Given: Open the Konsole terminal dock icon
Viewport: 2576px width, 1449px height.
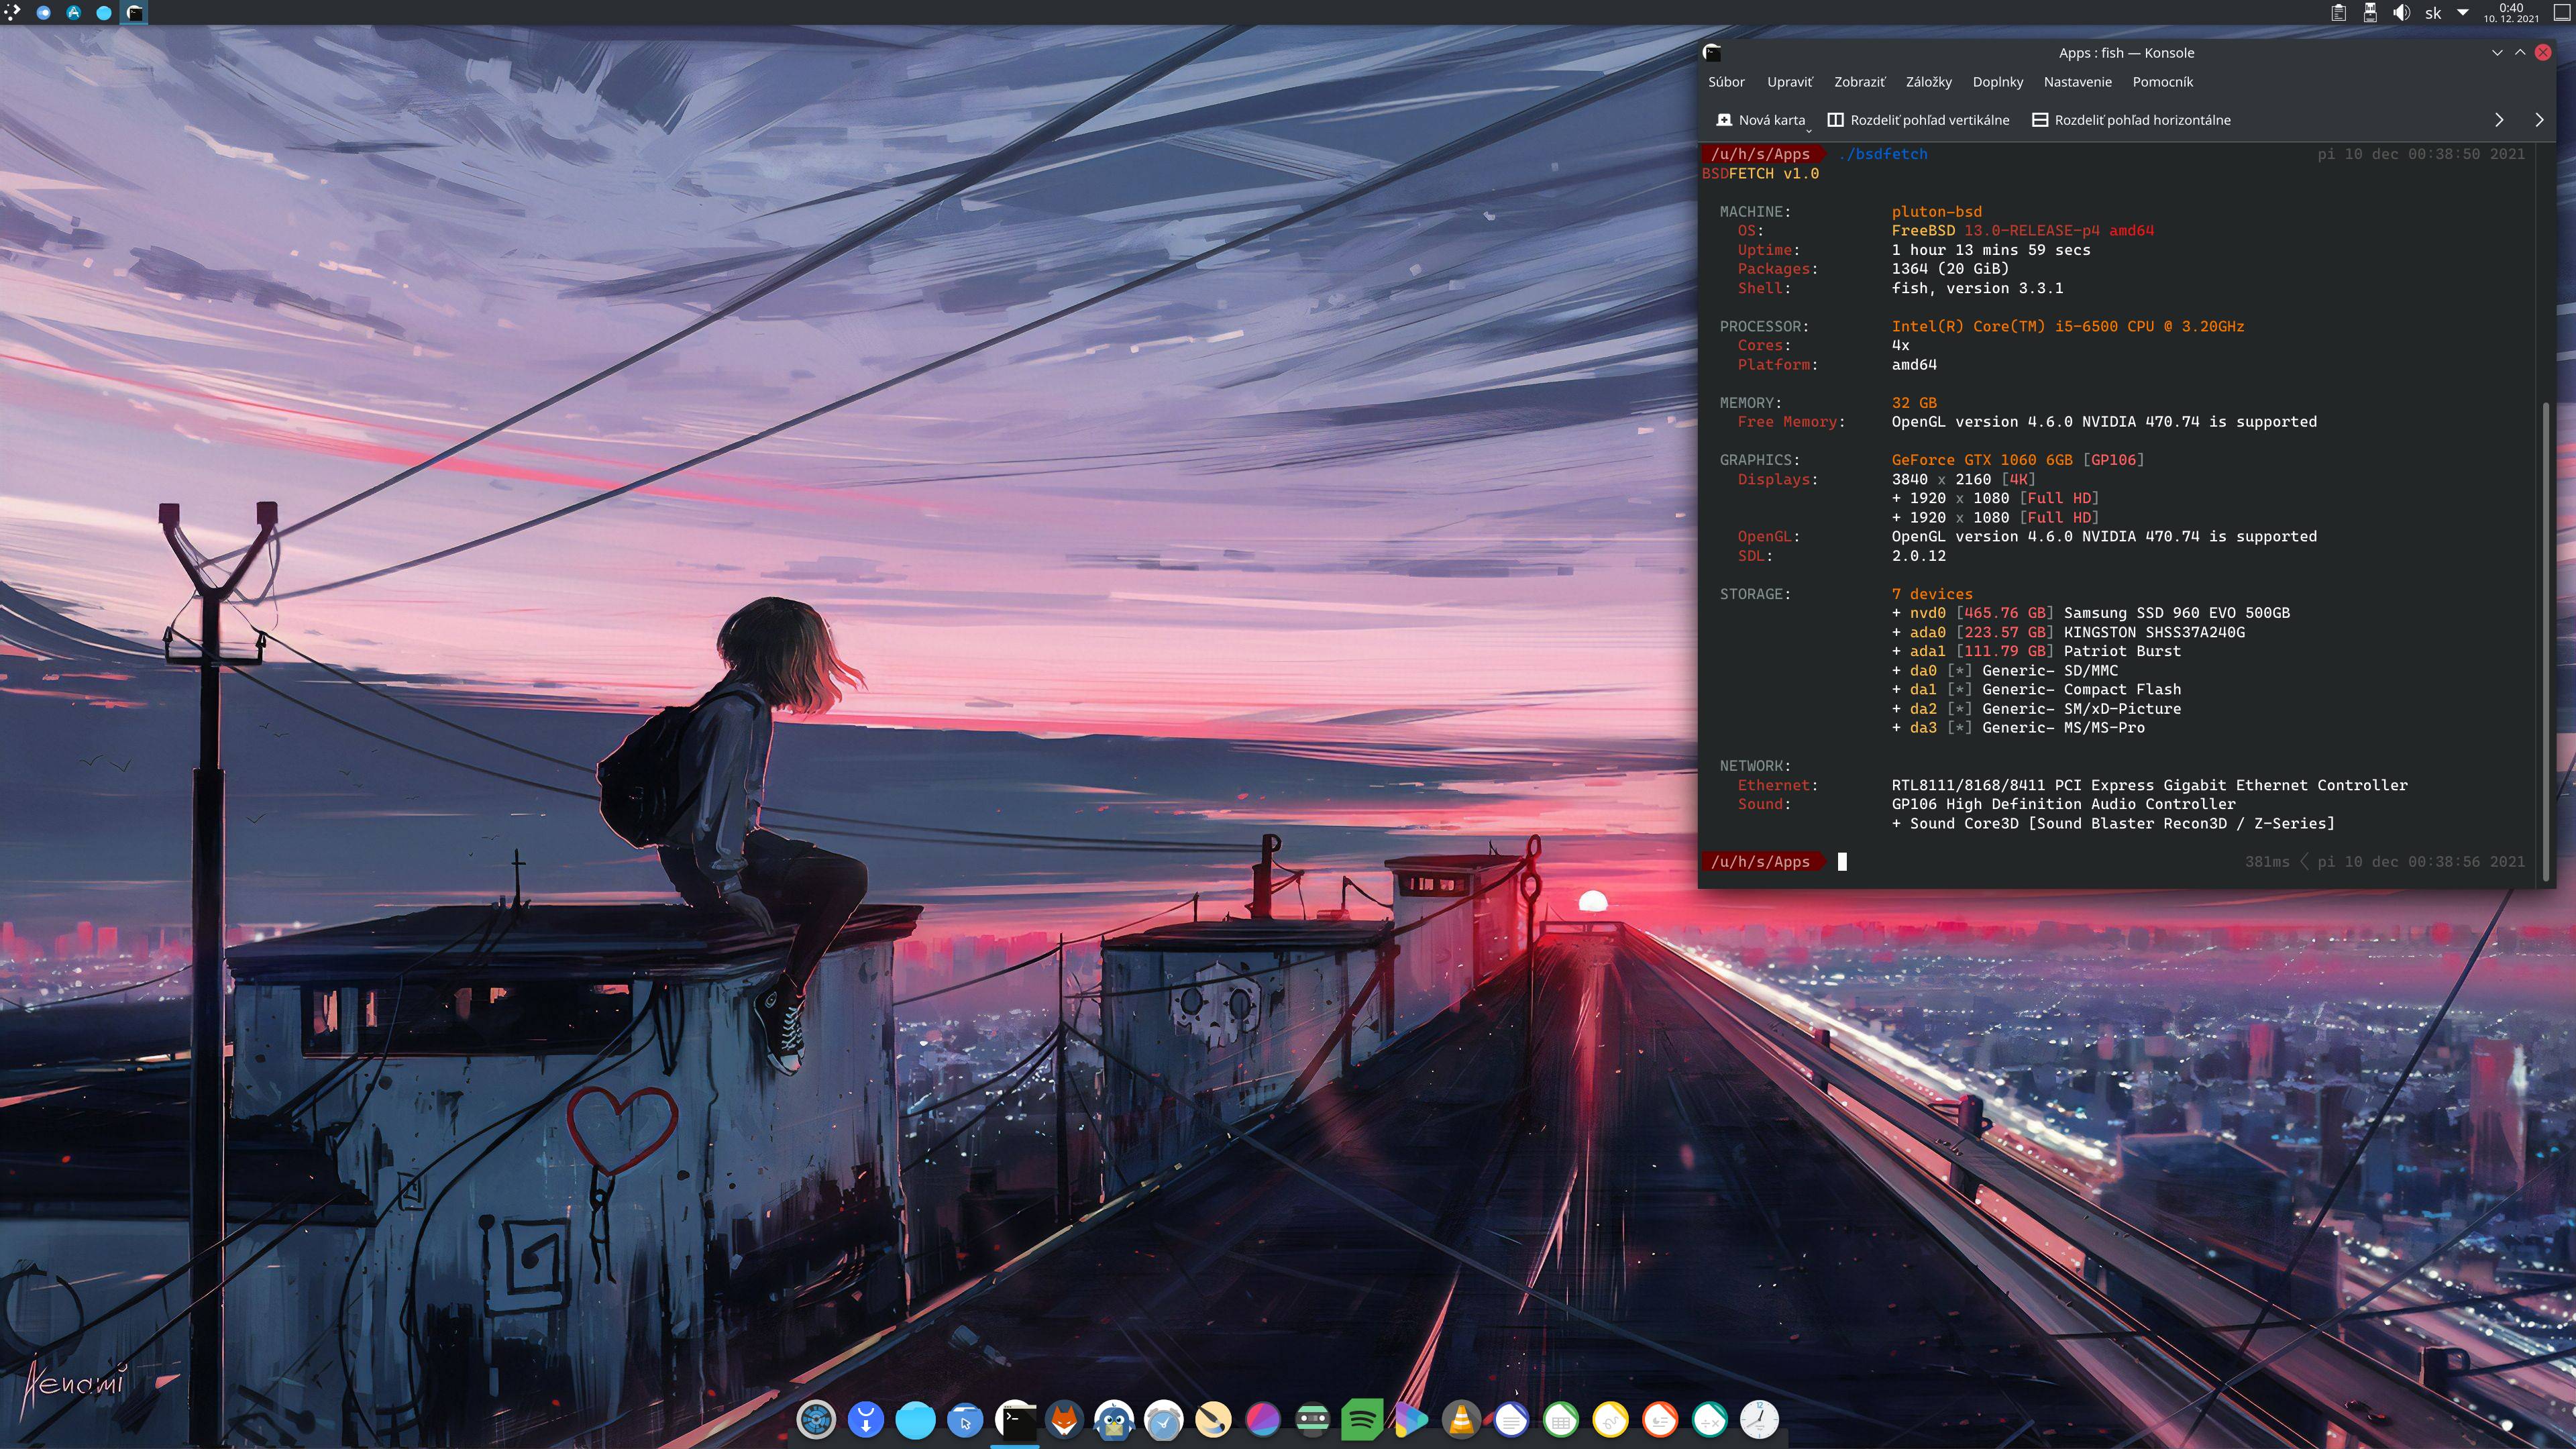Looking at the screenshot, I should [x=1015, y=1419].
